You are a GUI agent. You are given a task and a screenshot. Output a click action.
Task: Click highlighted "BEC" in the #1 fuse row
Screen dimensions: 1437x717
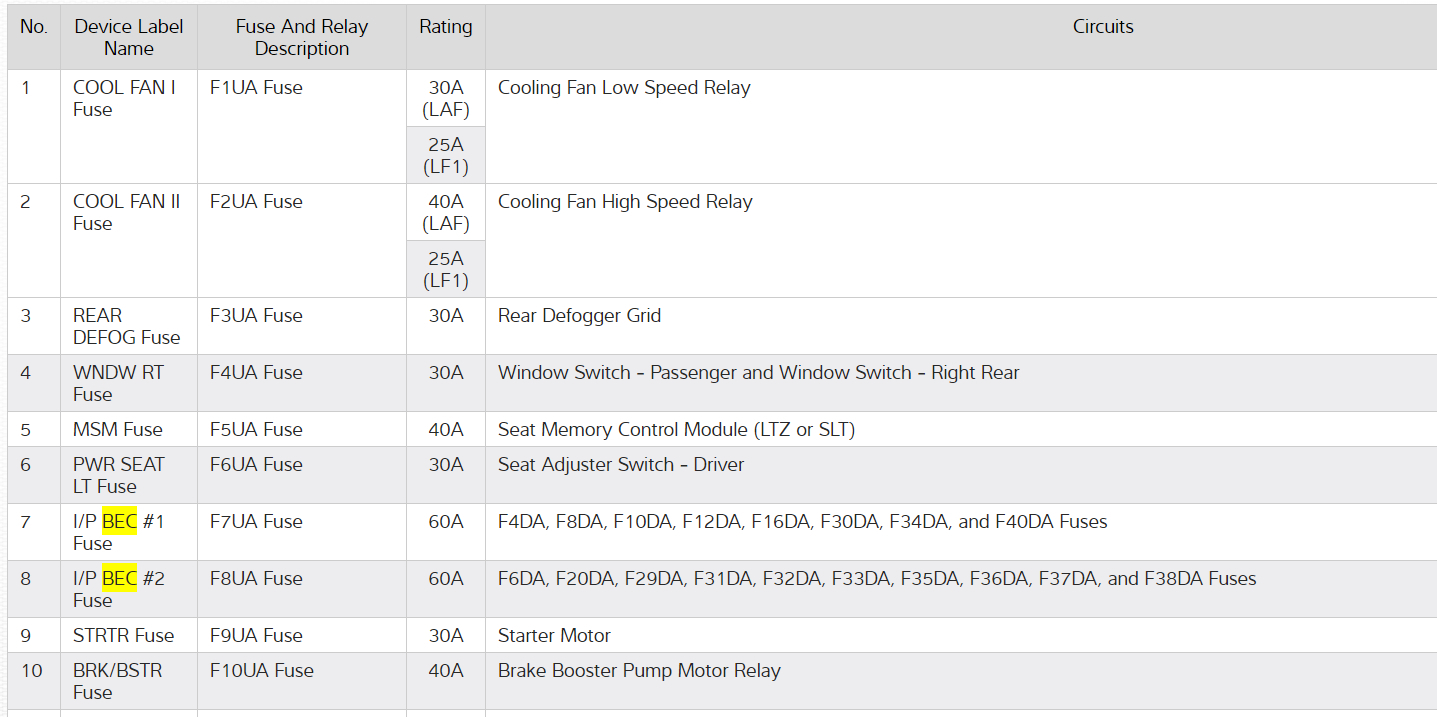tap(119, 522)
